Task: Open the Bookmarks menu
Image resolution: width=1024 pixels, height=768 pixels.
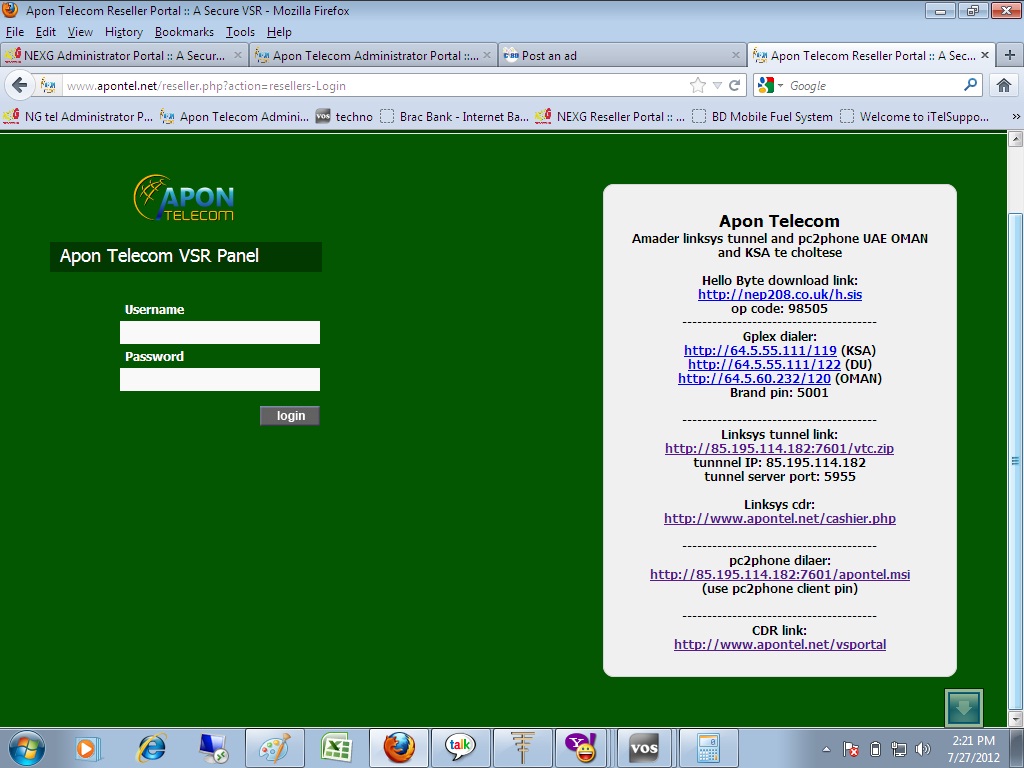Action: click(x=184, y=32)
